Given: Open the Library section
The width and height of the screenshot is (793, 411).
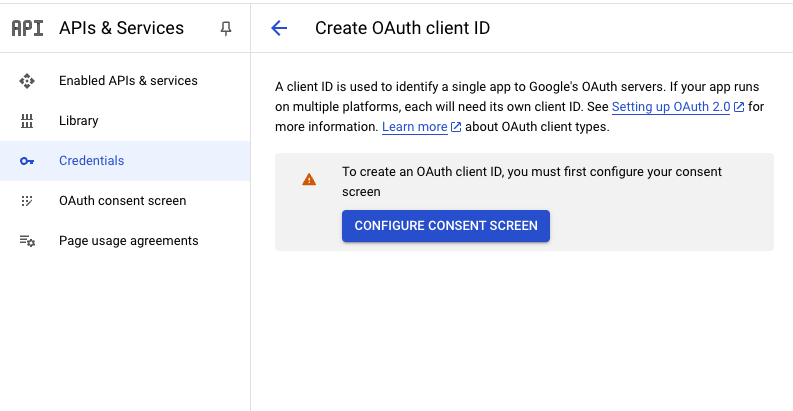Looking at the screenshot, I should tap(125, 121).
